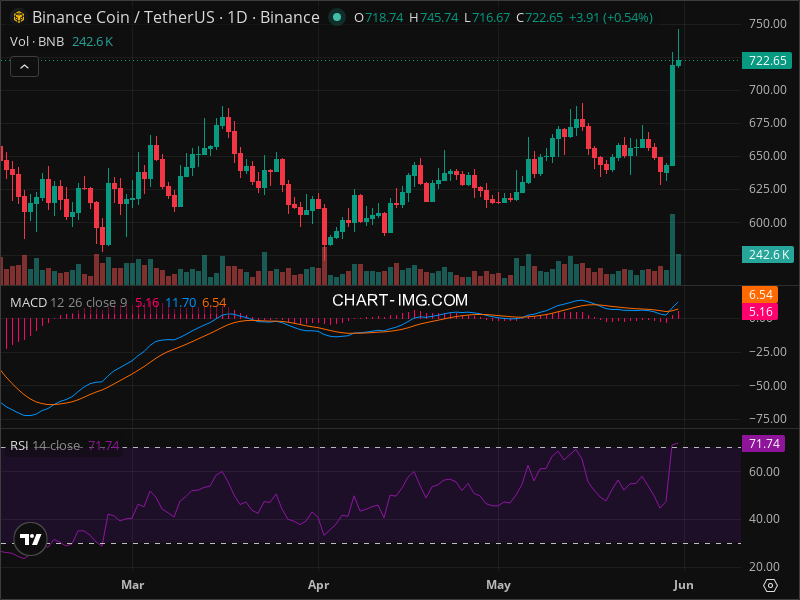
Task: Click the volume axis tag 242.6 K
Action: (x=767, y=254)
